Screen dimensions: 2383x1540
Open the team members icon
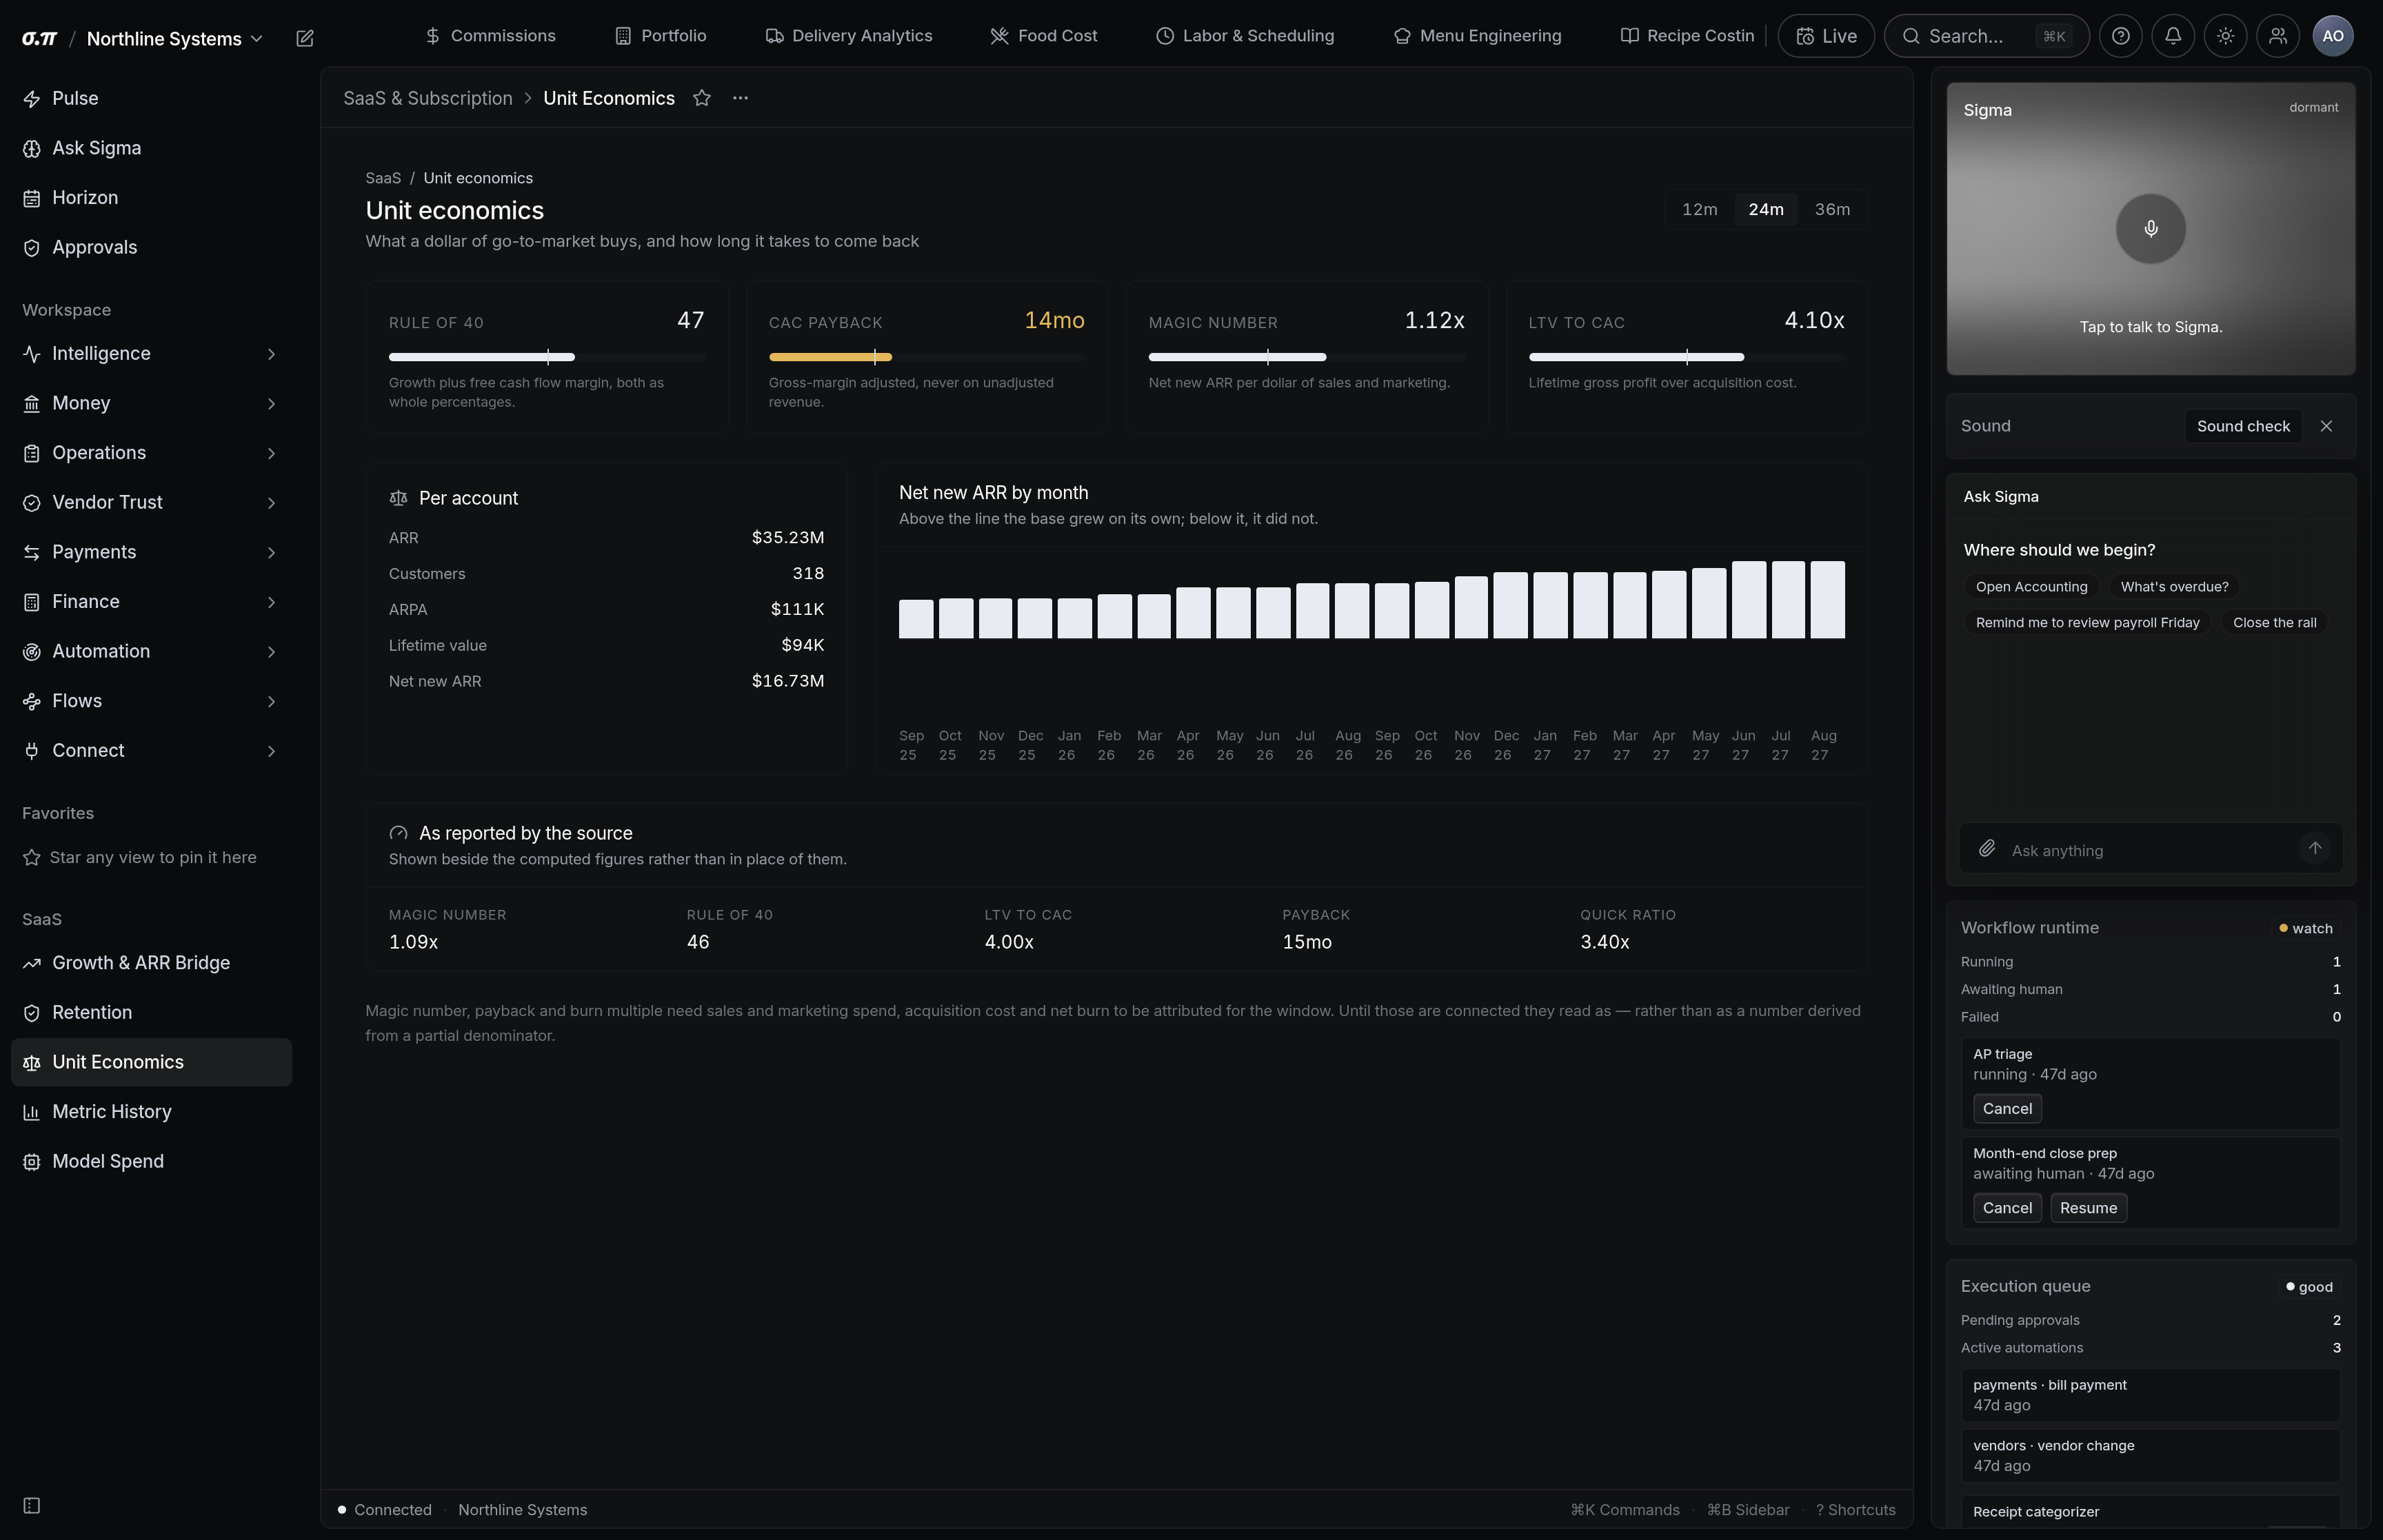coord(2278,36)
